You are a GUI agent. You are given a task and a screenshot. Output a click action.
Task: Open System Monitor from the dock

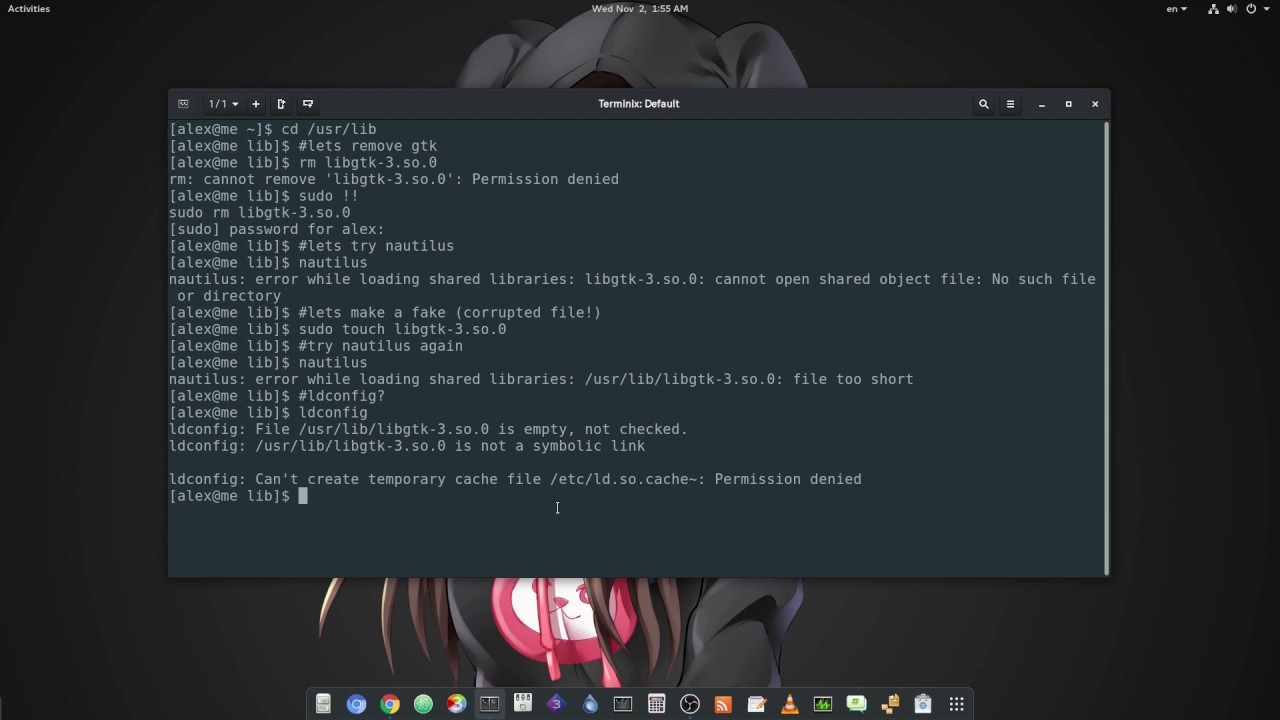[x=823, y=704]
